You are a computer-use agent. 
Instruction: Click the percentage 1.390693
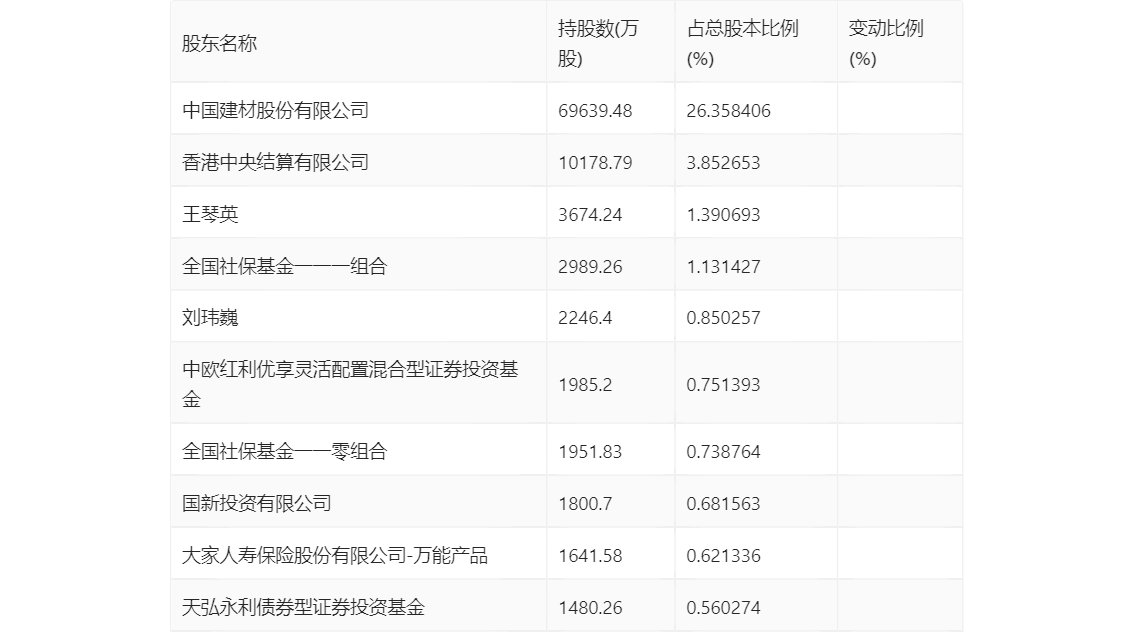pyautogui.click(x=723, y=215)
